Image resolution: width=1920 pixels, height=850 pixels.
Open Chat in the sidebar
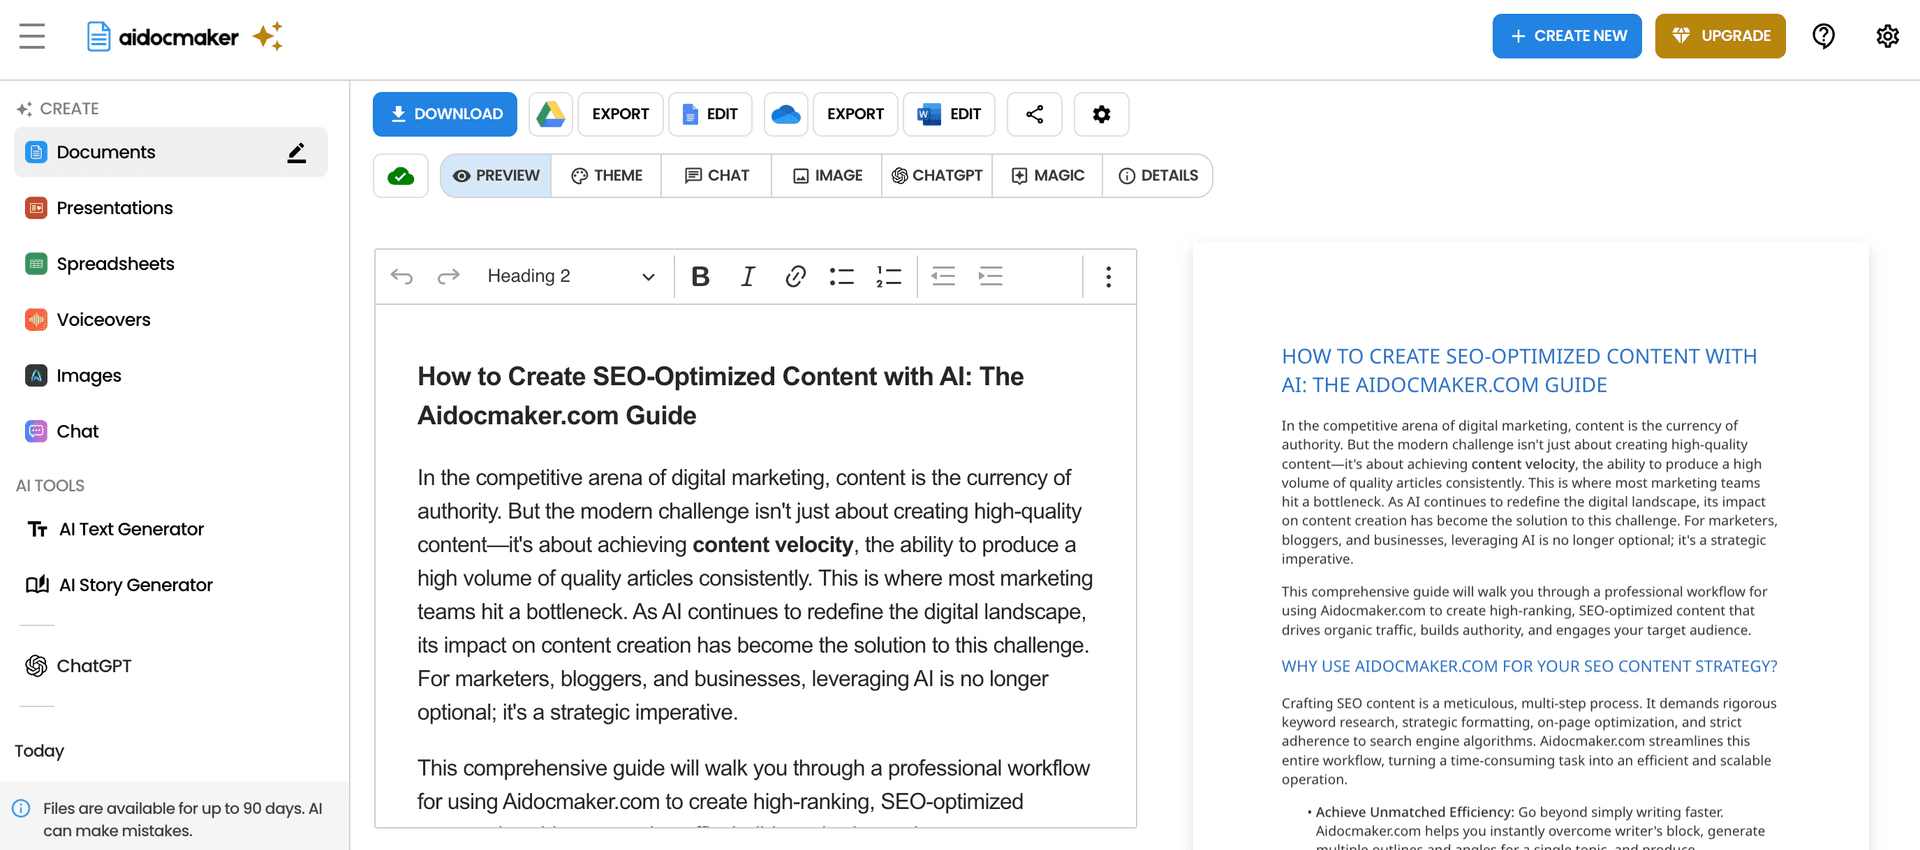coord(171,432)
